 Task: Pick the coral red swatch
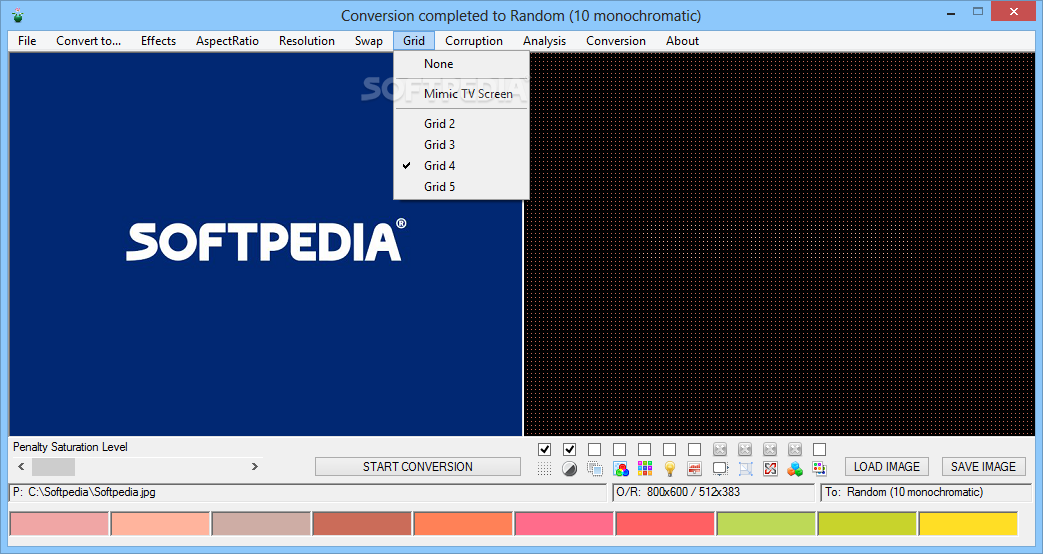pyautogui.click(x=665, y=524)
